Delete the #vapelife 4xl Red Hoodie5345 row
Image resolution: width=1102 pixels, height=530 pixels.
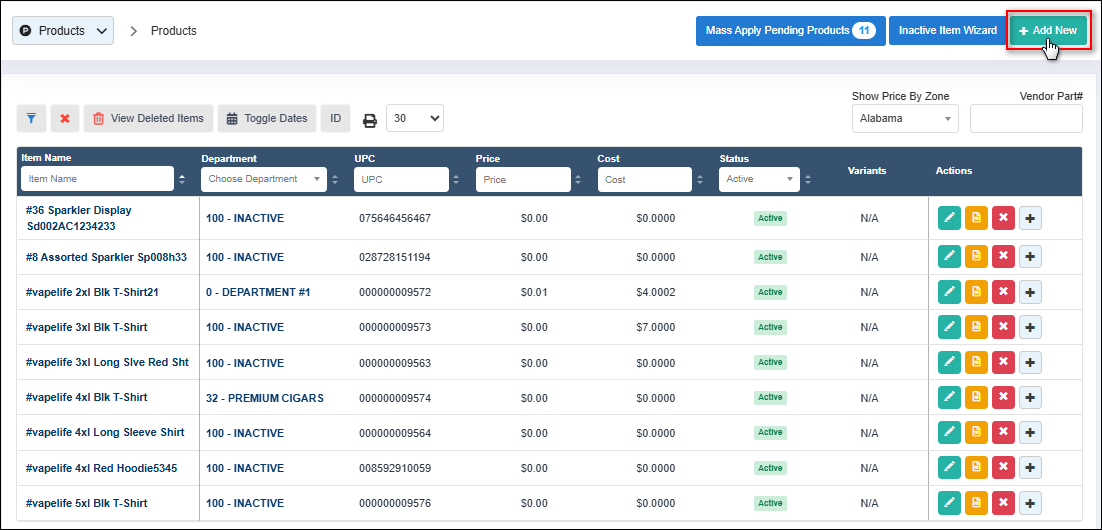[1003, 468]
